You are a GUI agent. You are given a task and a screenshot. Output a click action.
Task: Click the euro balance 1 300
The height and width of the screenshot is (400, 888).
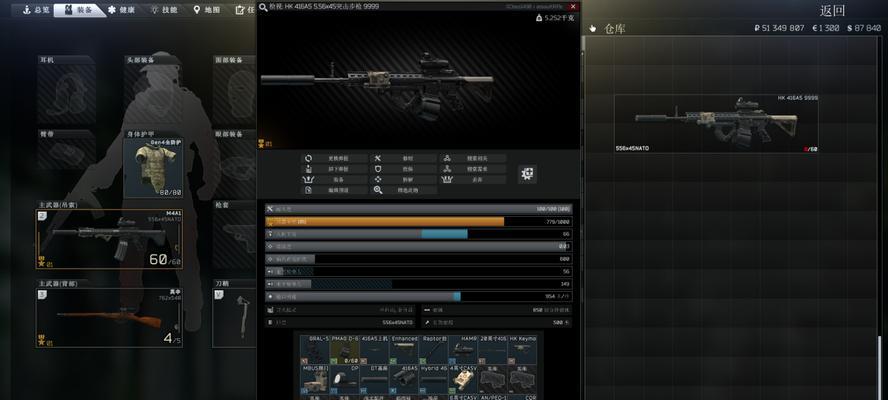coord(826,28)
